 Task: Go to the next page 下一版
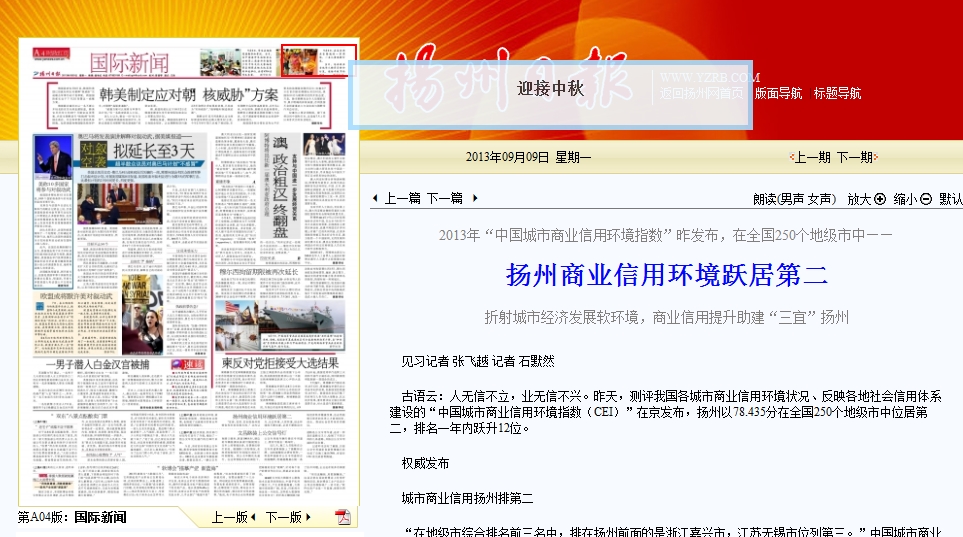[284, 517]
